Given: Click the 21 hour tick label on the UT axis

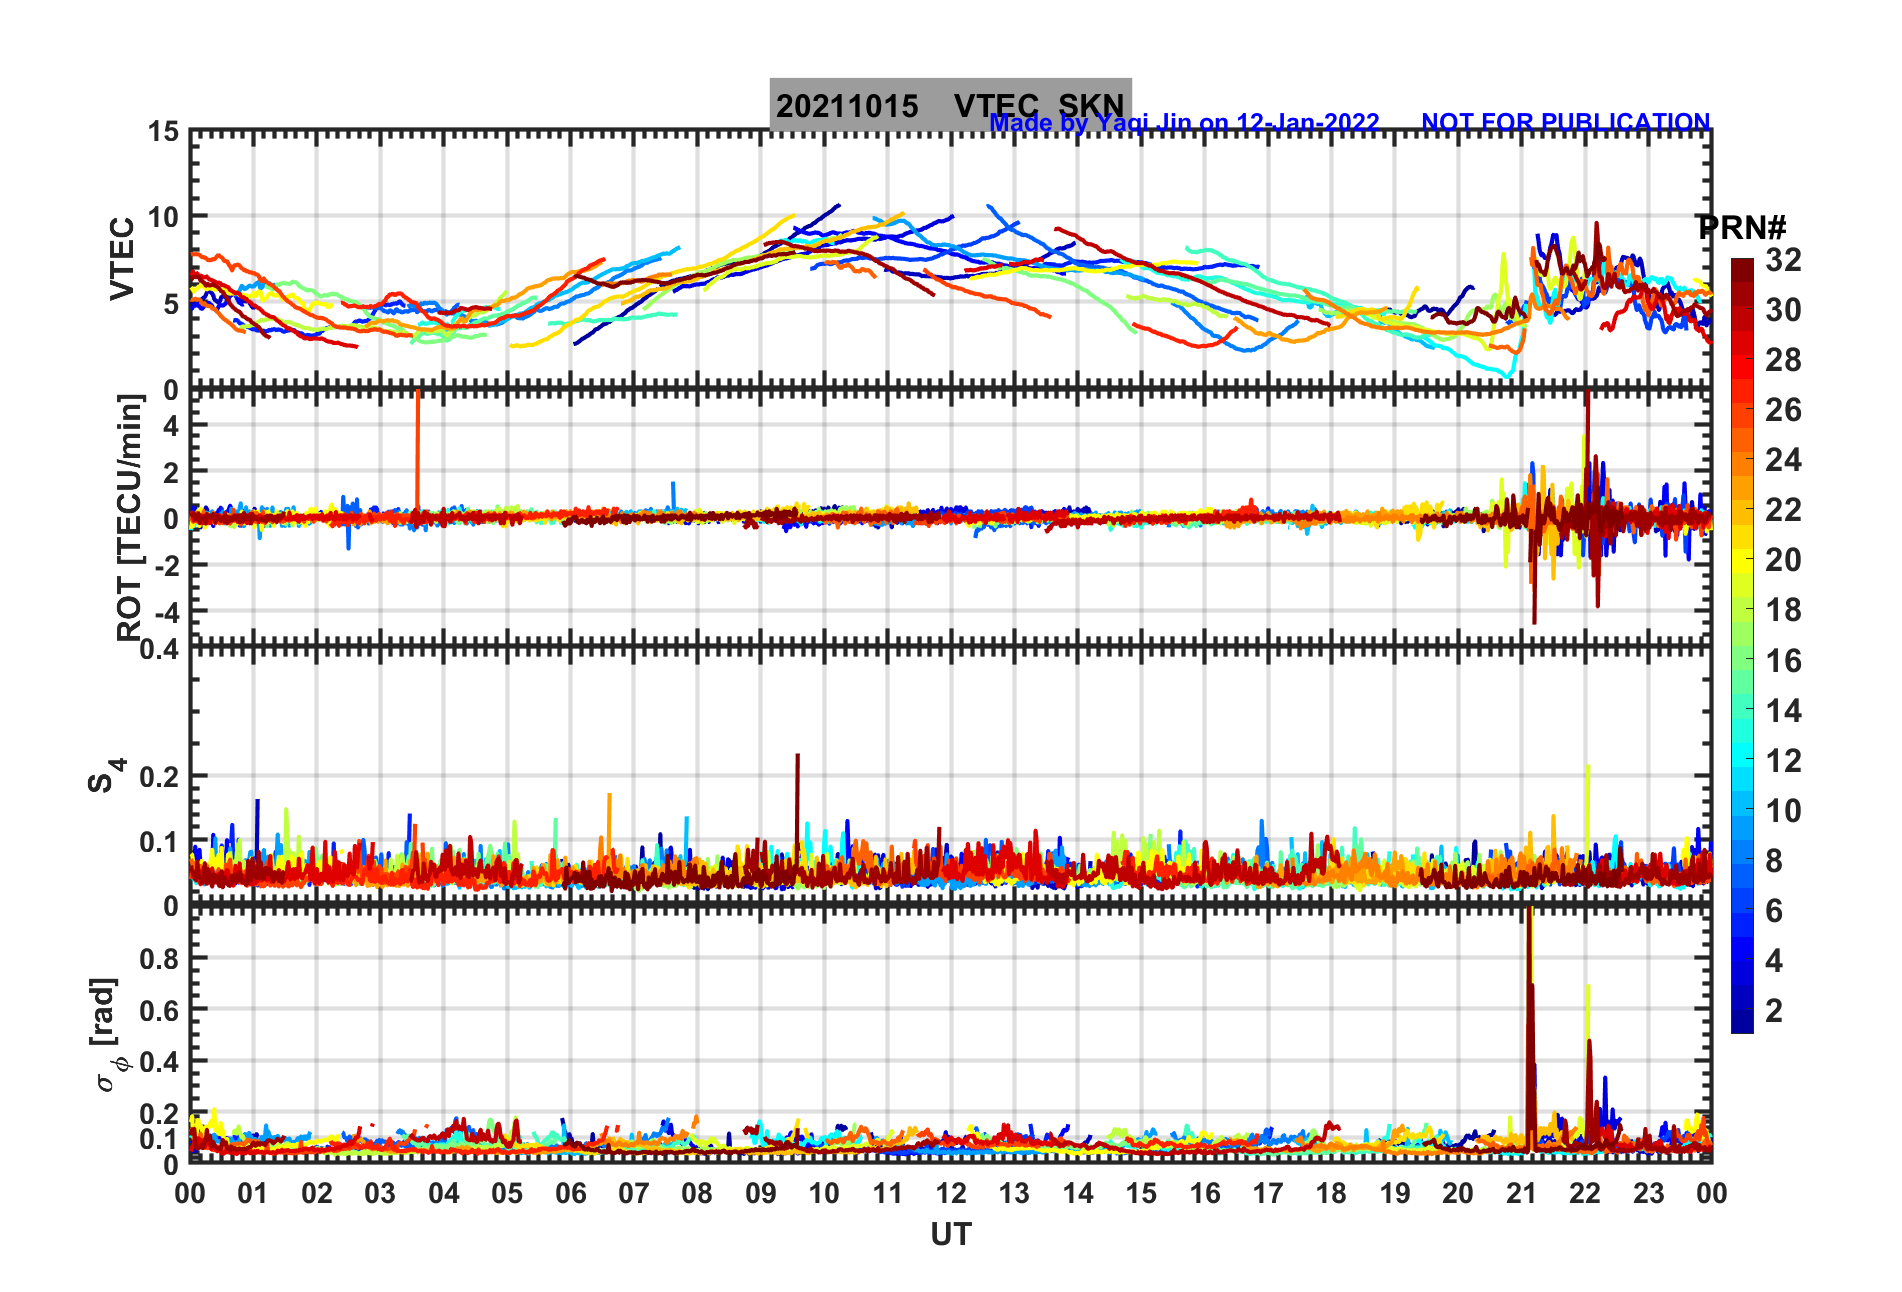Looking at the screenshot, I should pos(1521,1193).
